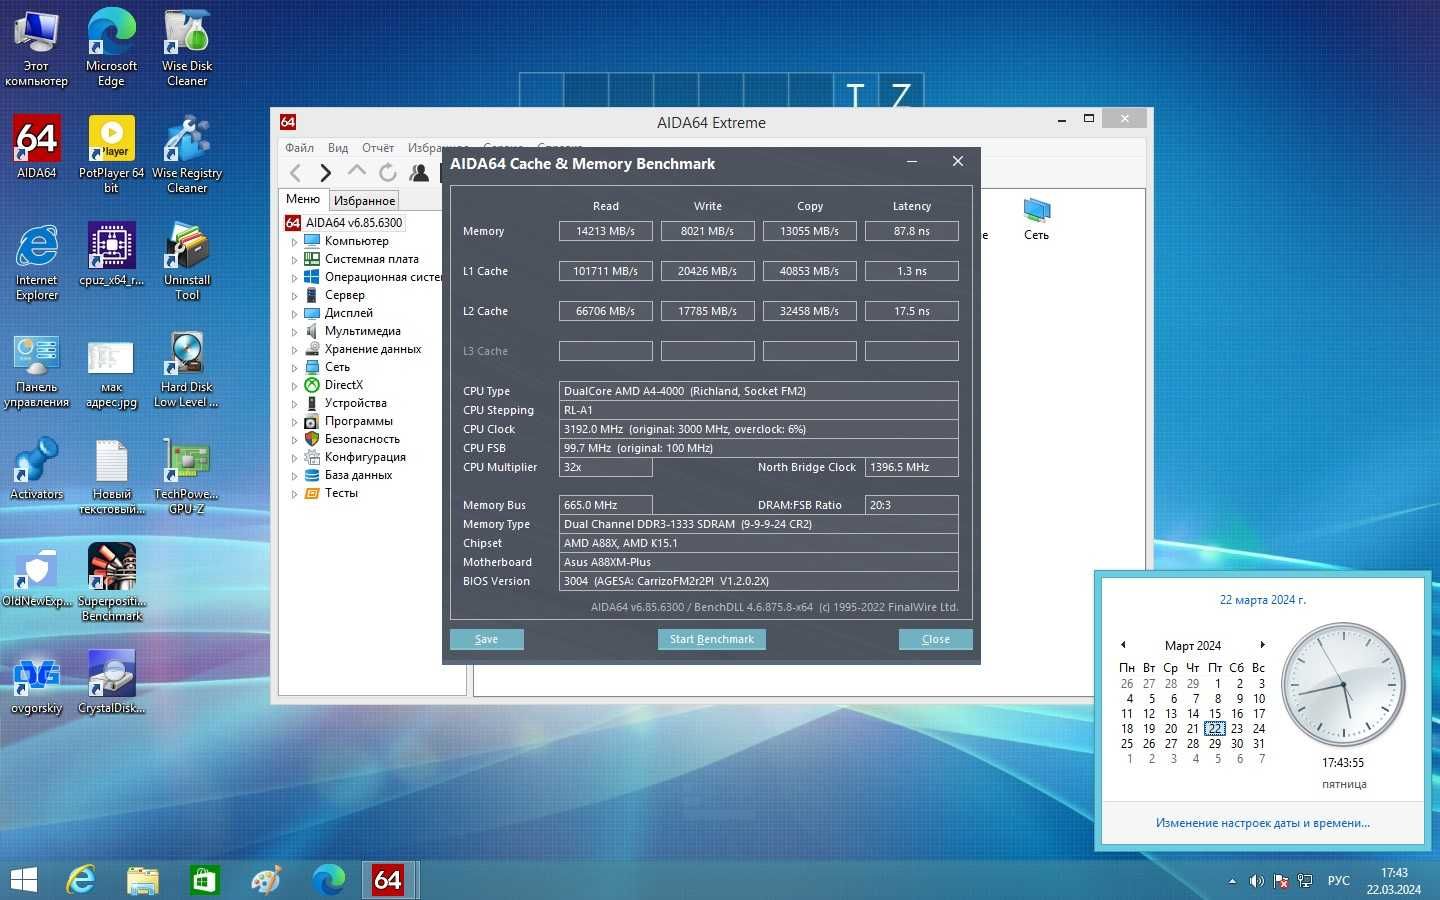Screen dimensions: 1440x900
Task: Click AIDA64 taskbar button
Action: (388, 880)
